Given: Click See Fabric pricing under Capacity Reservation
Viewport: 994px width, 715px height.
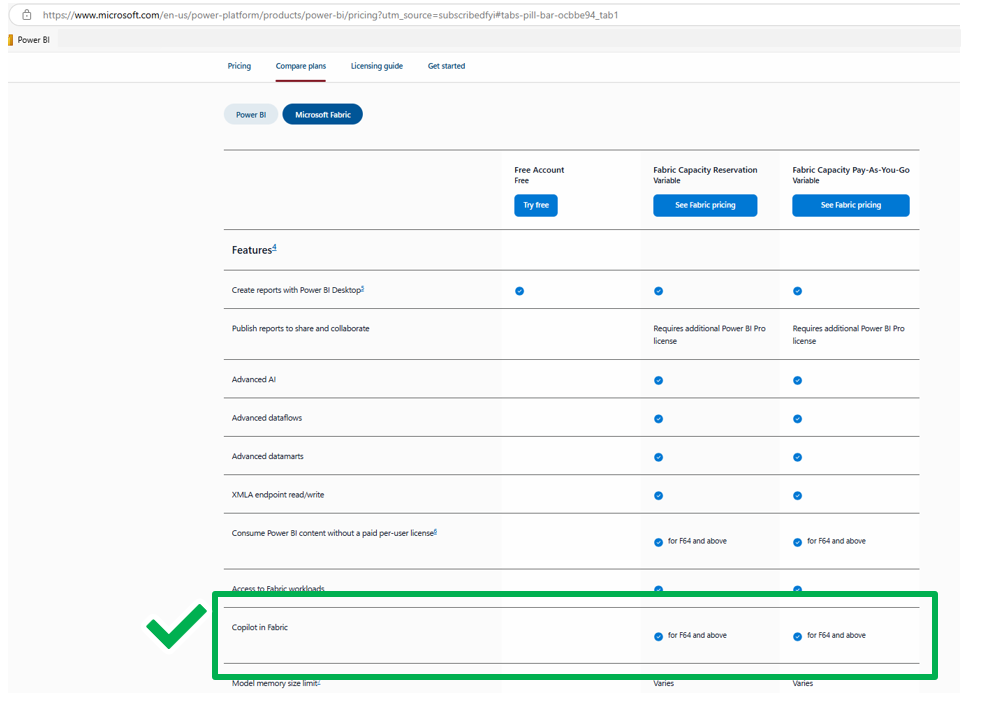Looking at the screenshot, I should [x=705, y=205].
